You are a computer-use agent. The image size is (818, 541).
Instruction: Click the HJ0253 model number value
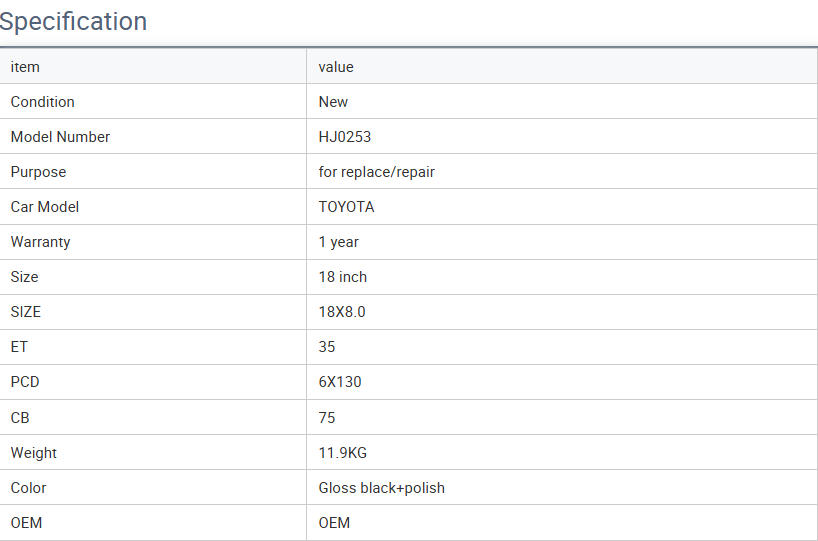345,137
